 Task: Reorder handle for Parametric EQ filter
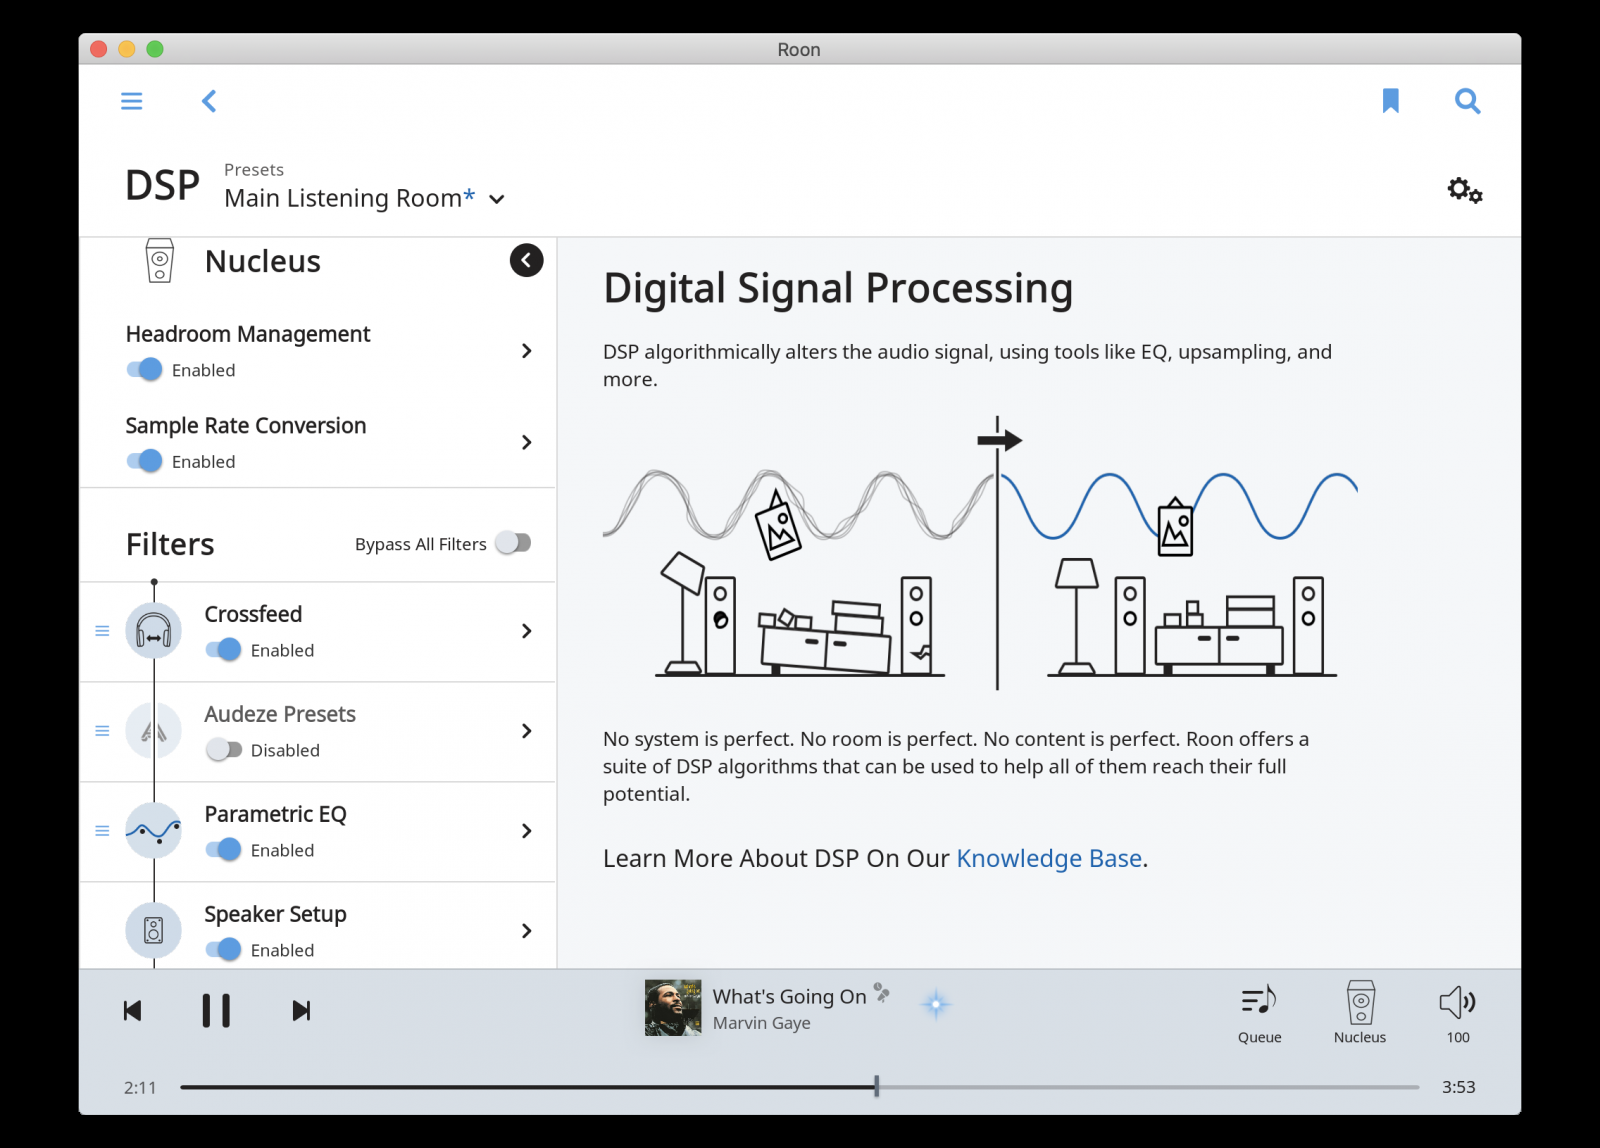tap(102, 831)
